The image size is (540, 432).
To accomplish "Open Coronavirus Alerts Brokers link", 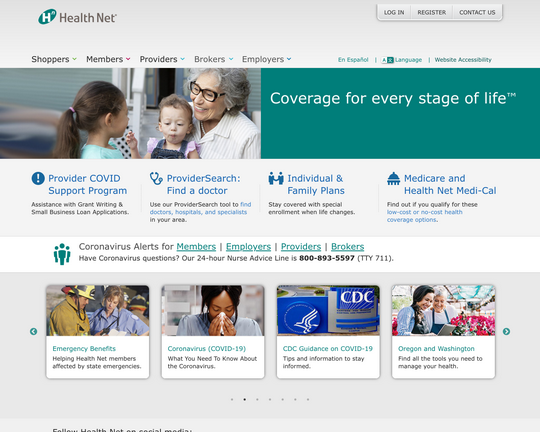I will (347, 247).
